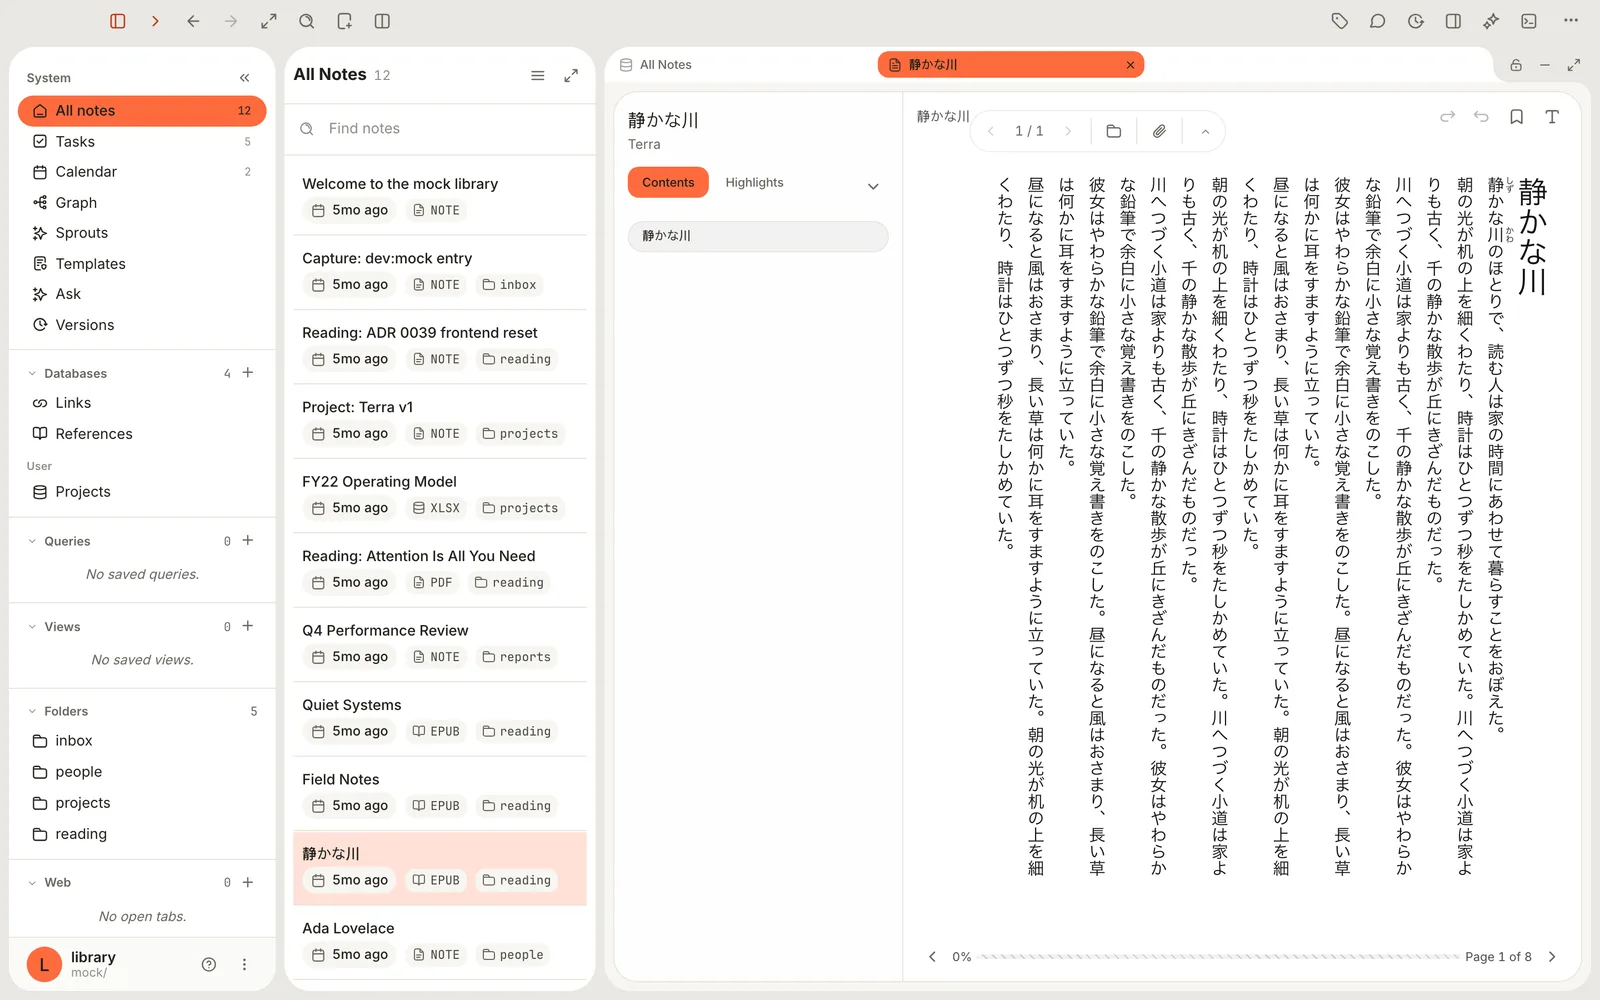Toggle split view icon in top toolbar
The image size is (1600, 1000).
point(382,21)
